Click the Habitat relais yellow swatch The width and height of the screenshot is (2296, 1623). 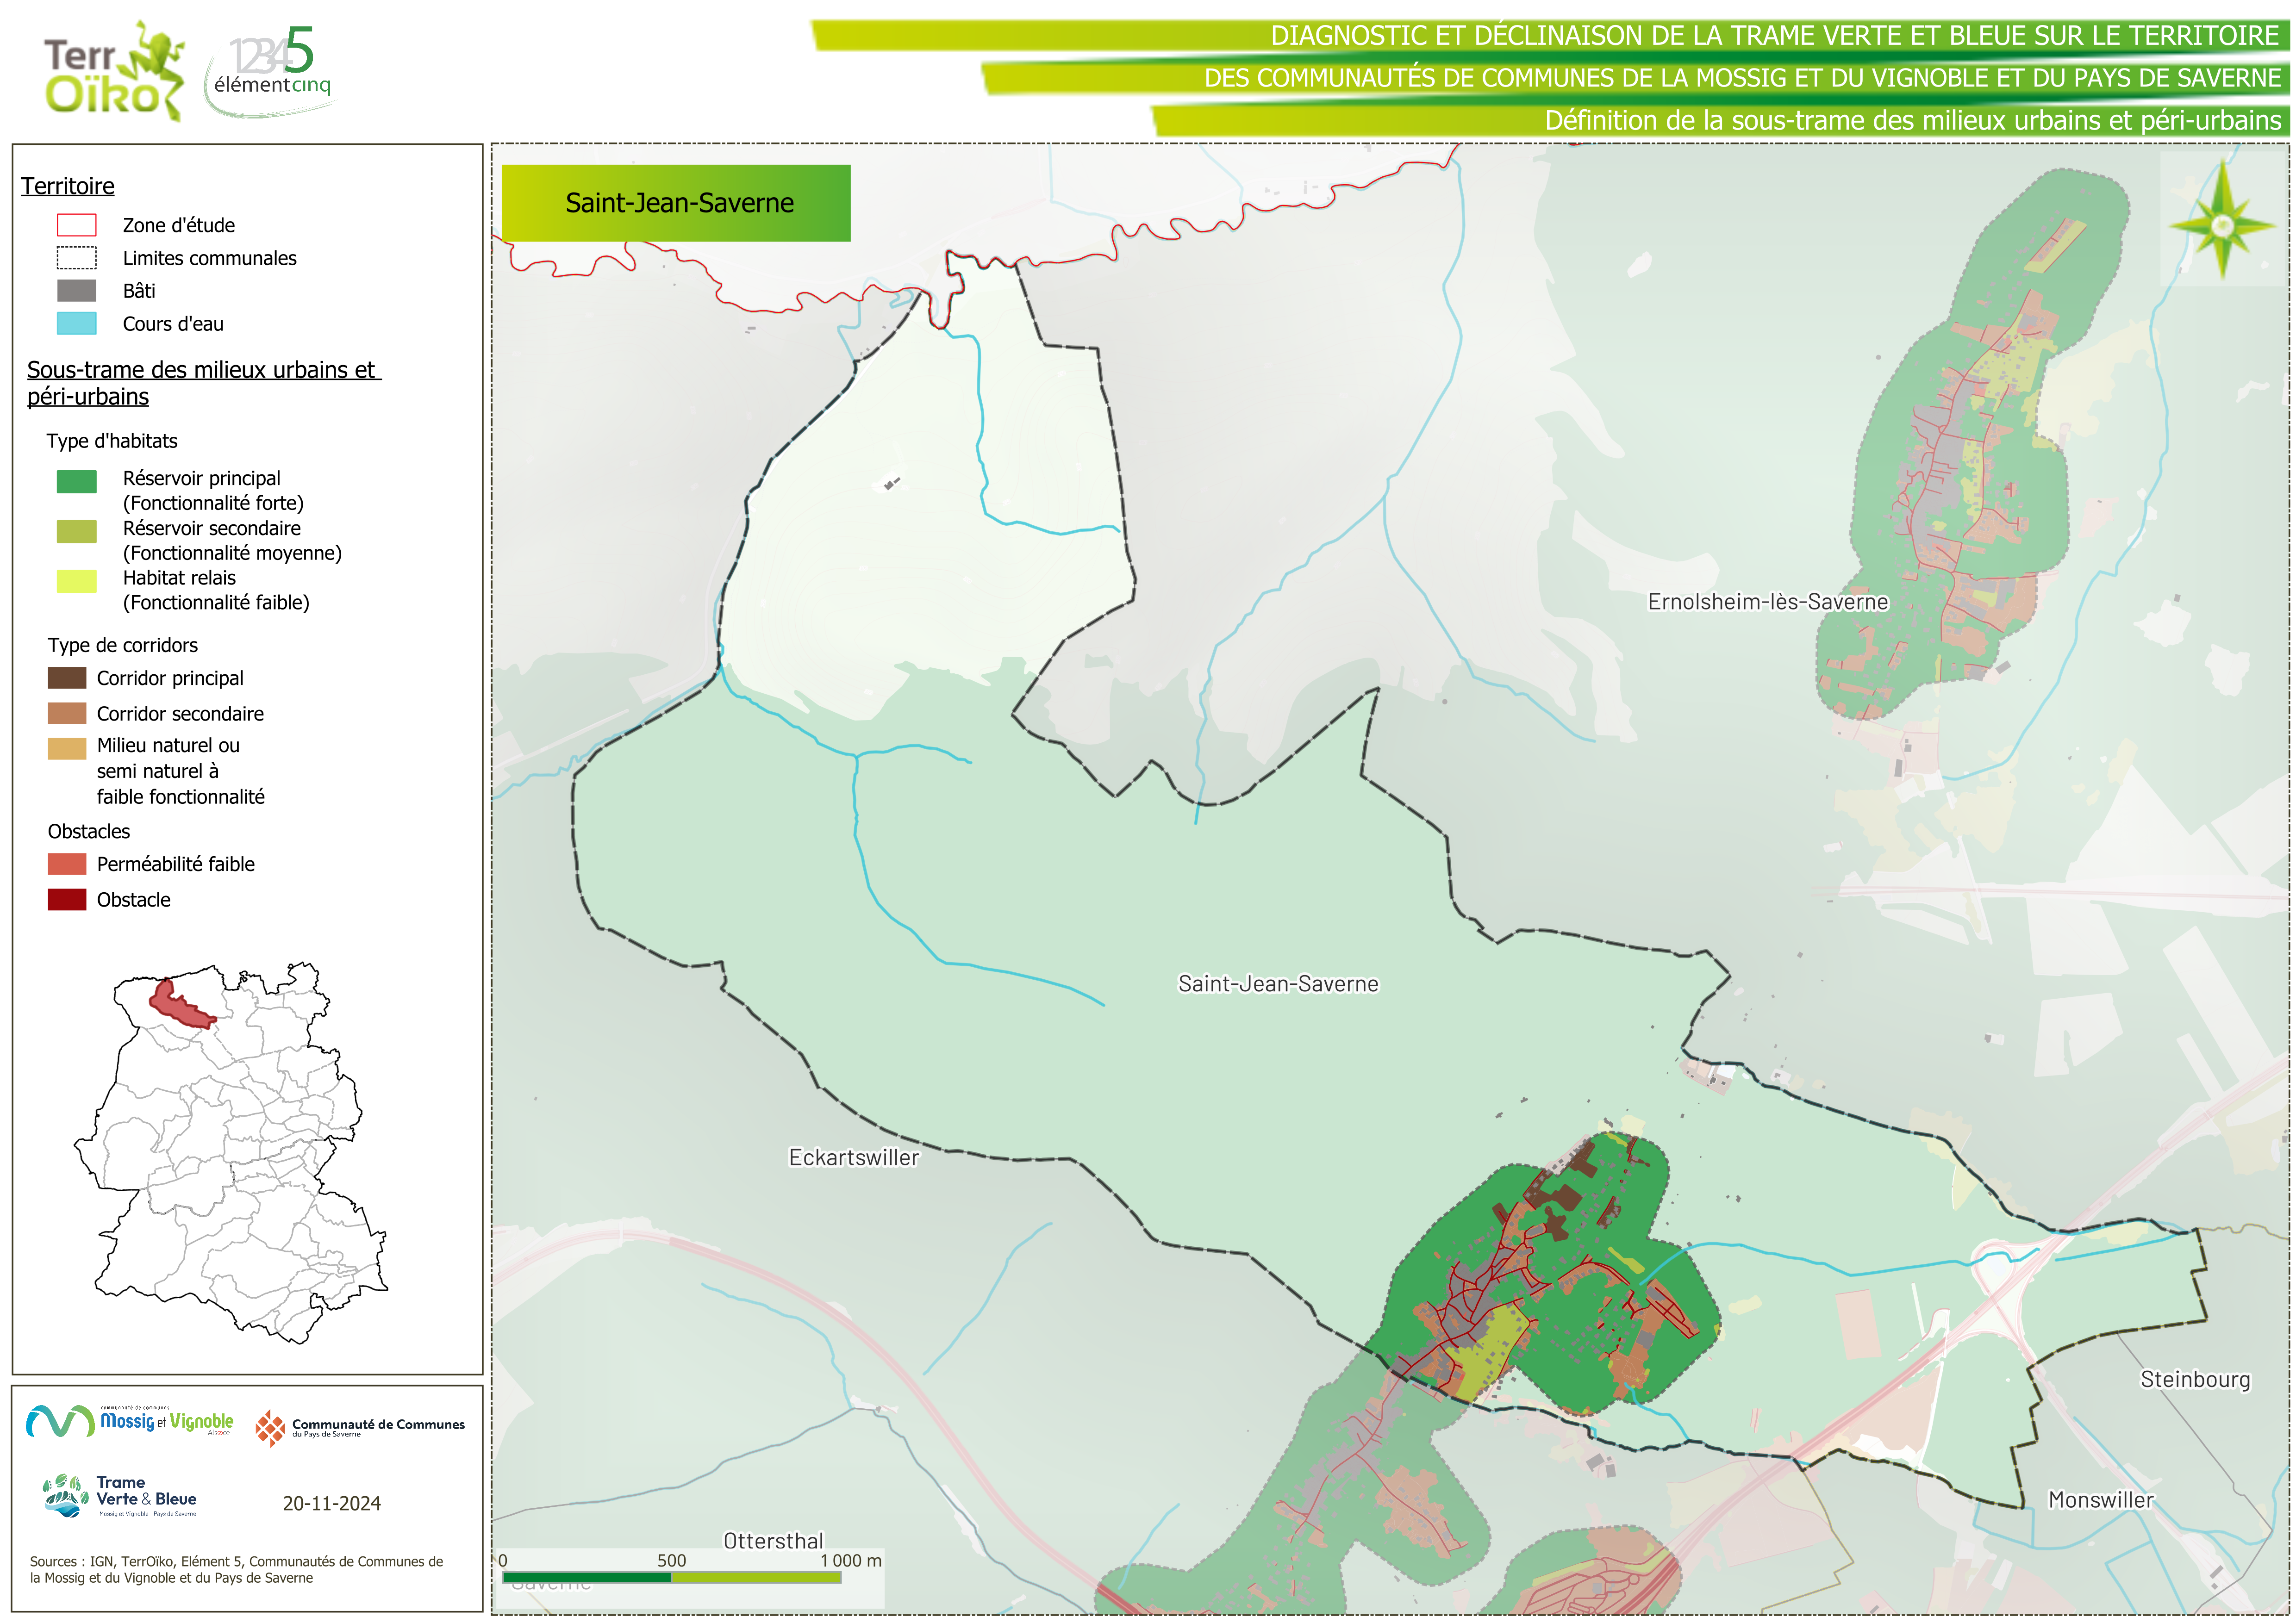point(76,581)
